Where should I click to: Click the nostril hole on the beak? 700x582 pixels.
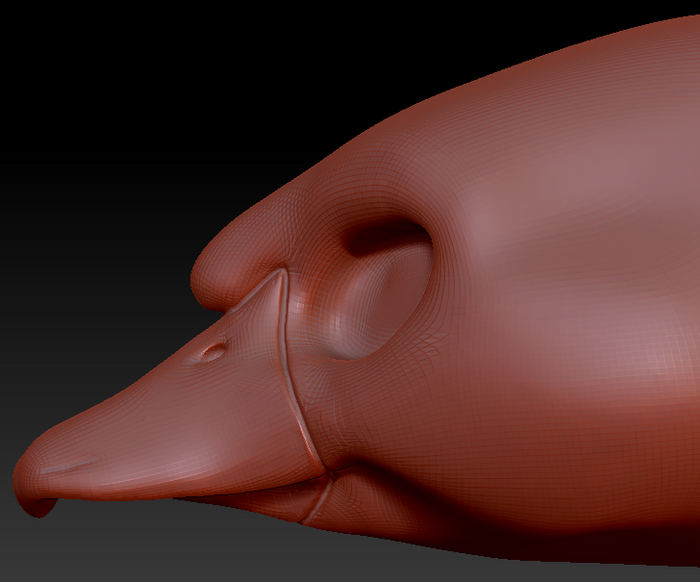212,351
